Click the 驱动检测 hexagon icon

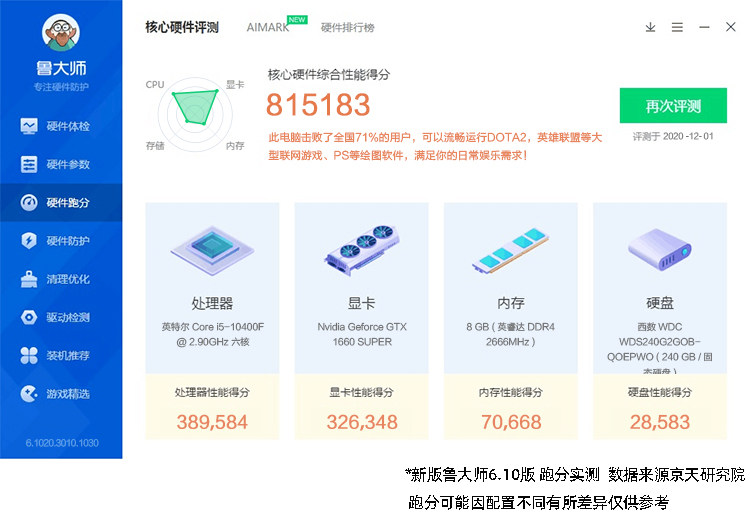(x=29, y=317)
